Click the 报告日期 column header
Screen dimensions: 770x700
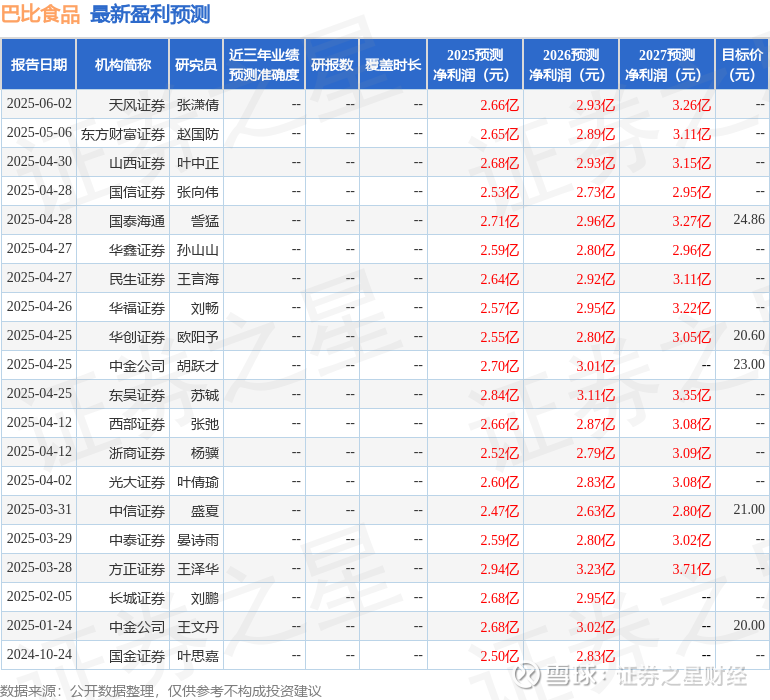click(x=39, y=65)
